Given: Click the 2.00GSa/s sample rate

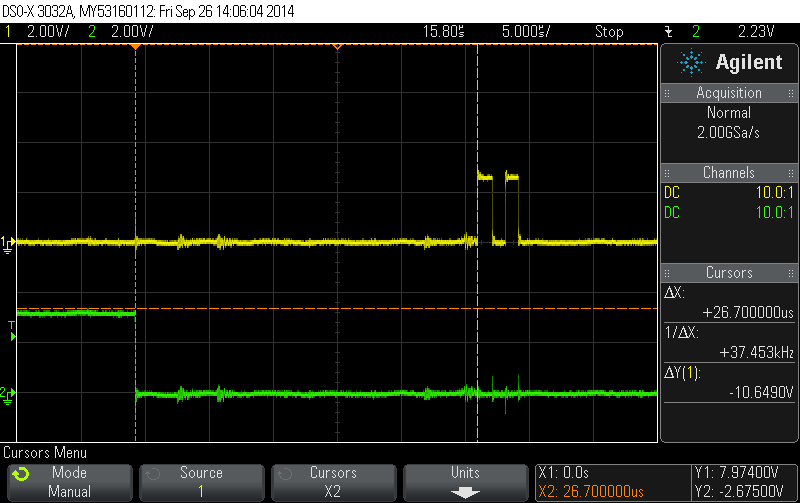Looking at the screenshot, I should click(x=729, y=133).
